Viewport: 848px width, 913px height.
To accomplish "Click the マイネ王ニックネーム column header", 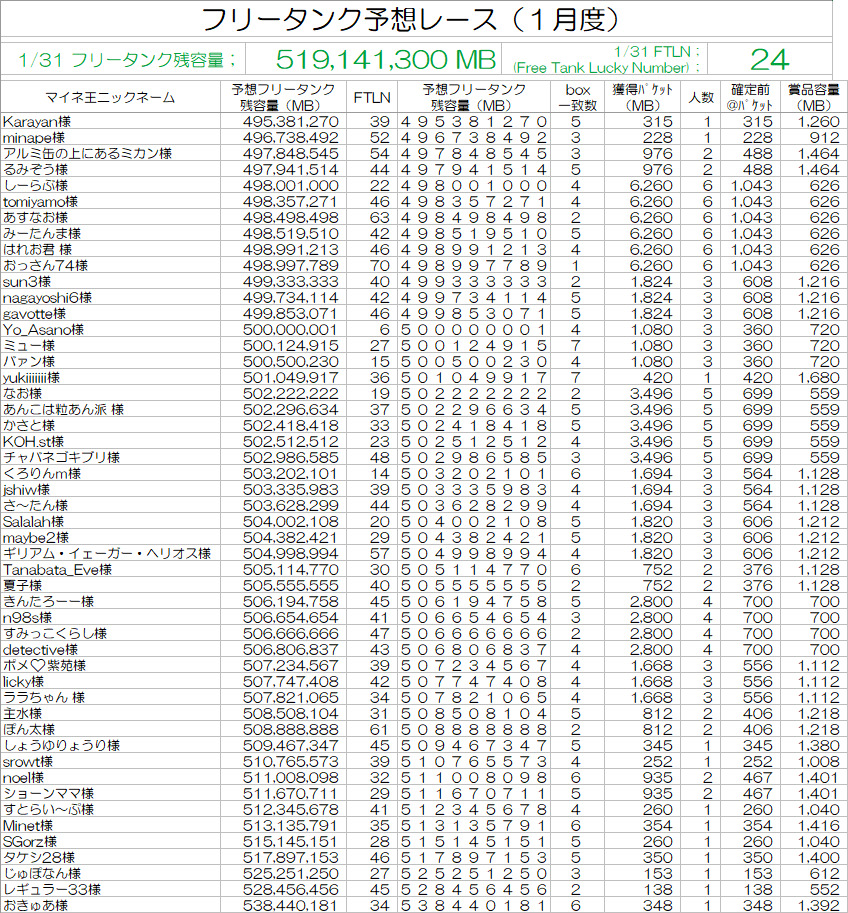I will coord(110,97).
